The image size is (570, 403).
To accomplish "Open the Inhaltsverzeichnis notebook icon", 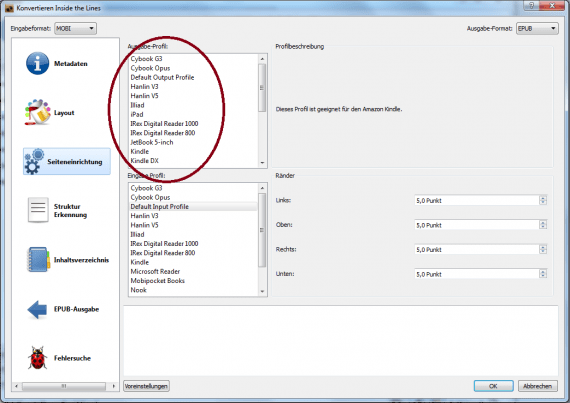I will (x=38, y=259).
